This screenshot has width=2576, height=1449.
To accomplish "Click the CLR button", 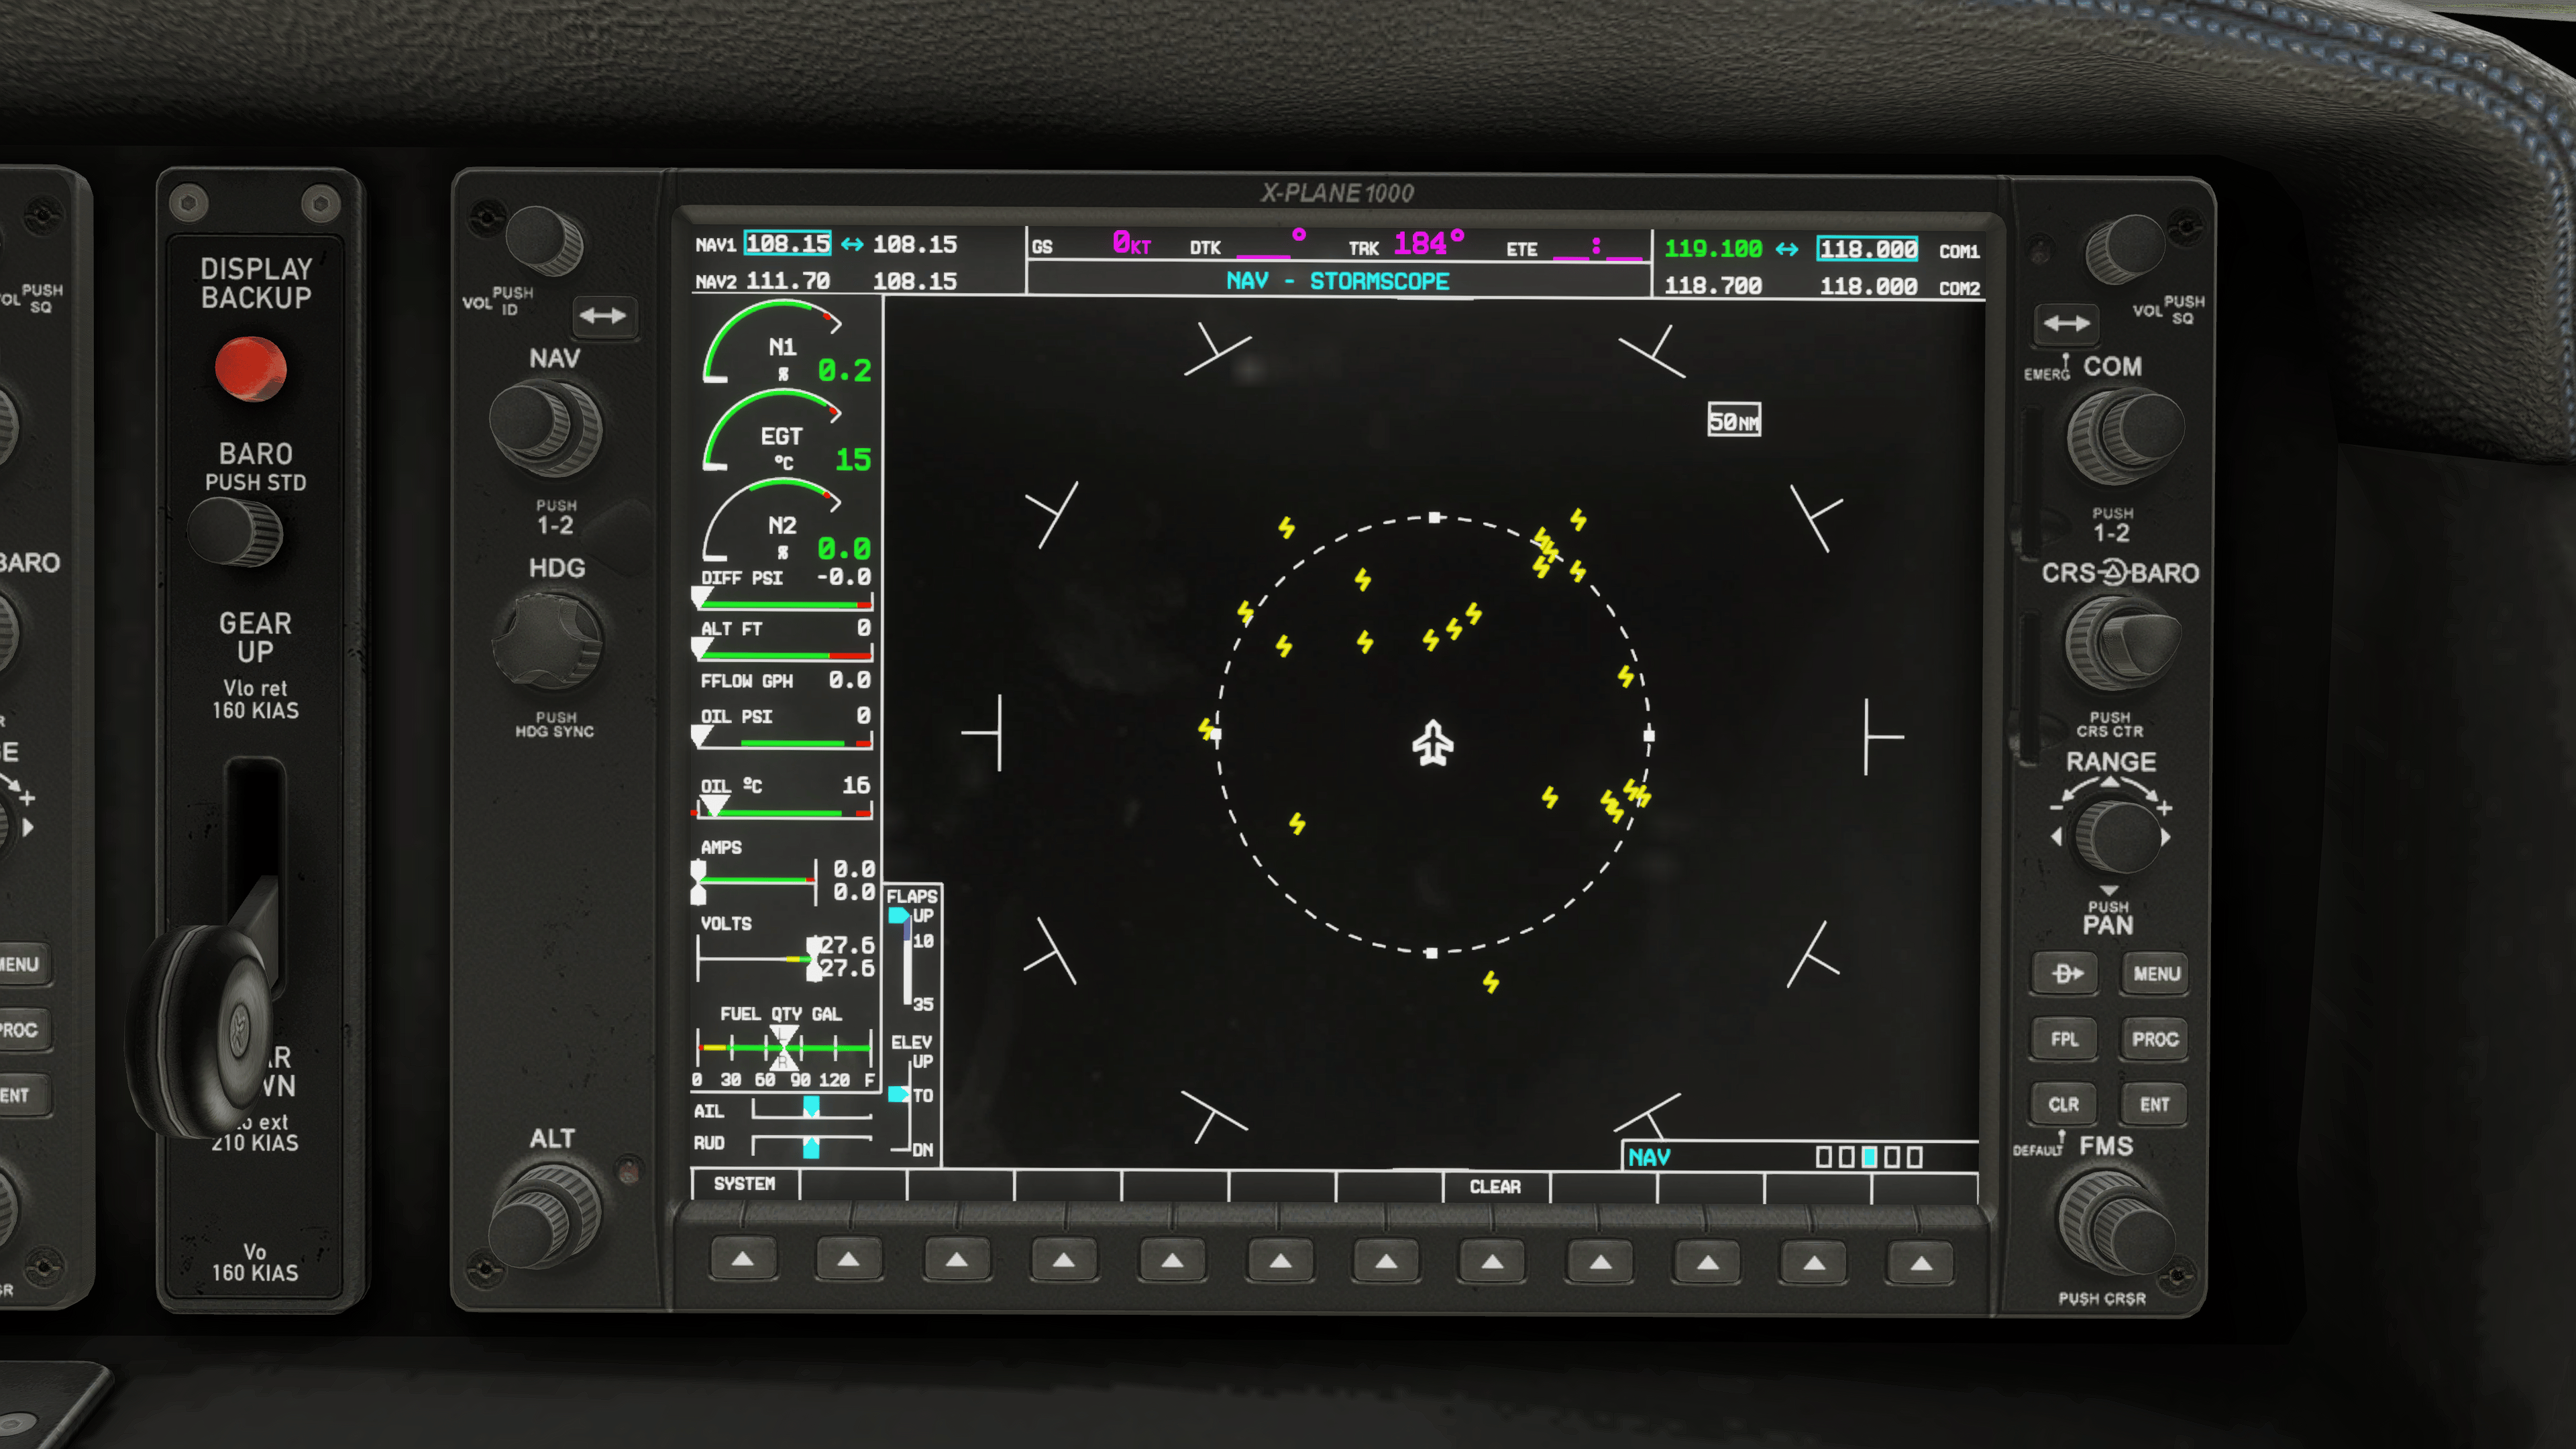I will 2064,1104.
